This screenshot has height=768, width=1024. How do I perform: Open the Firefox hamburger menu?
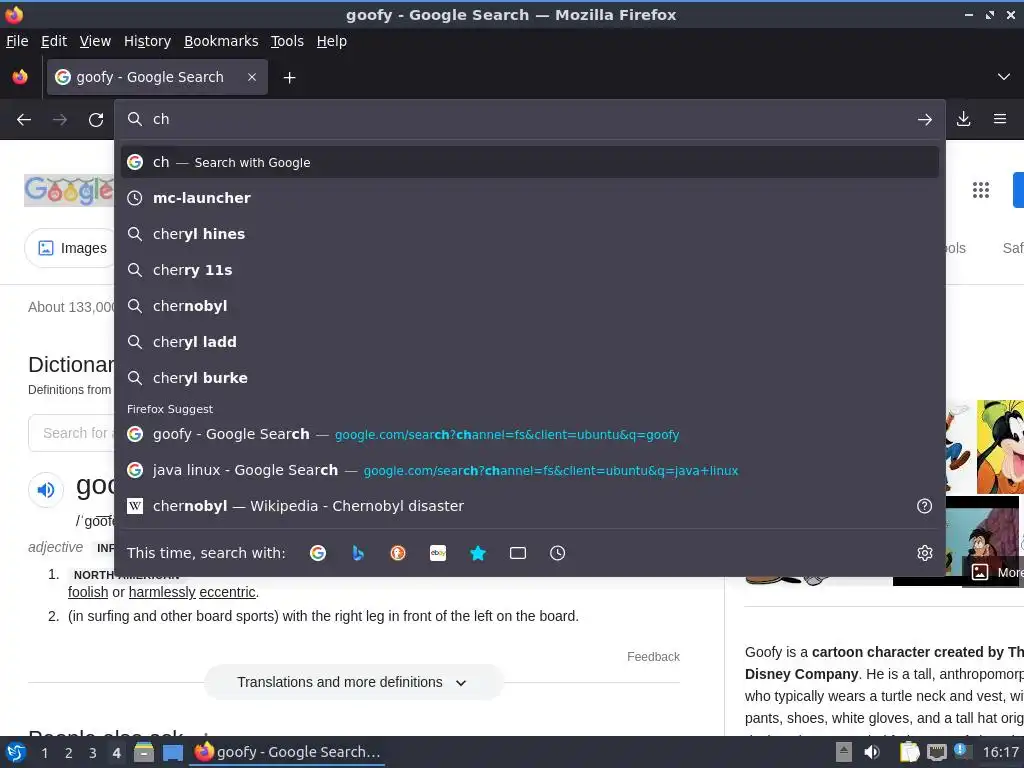point(1000,119)
